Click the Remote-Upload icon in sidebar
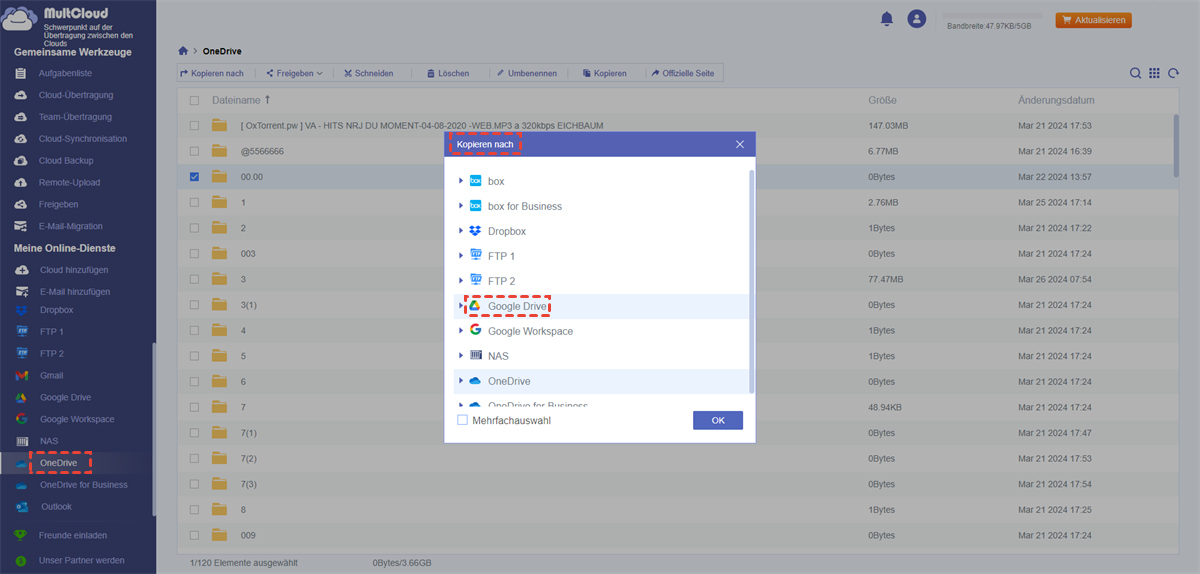1200x574 pixels. [x=21, y=183]
